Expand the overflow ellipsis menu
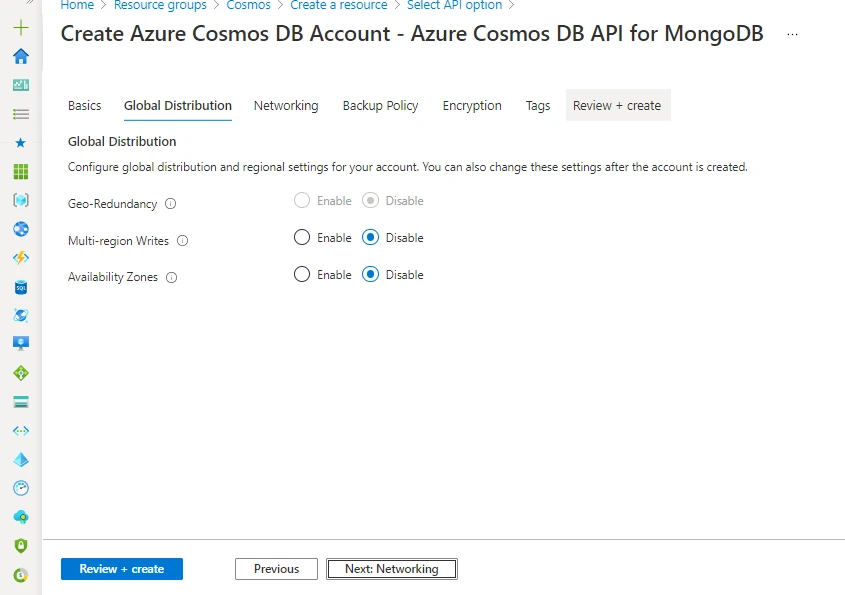Image resolution: width=845 pixels, height=595 pixels. 792,33
